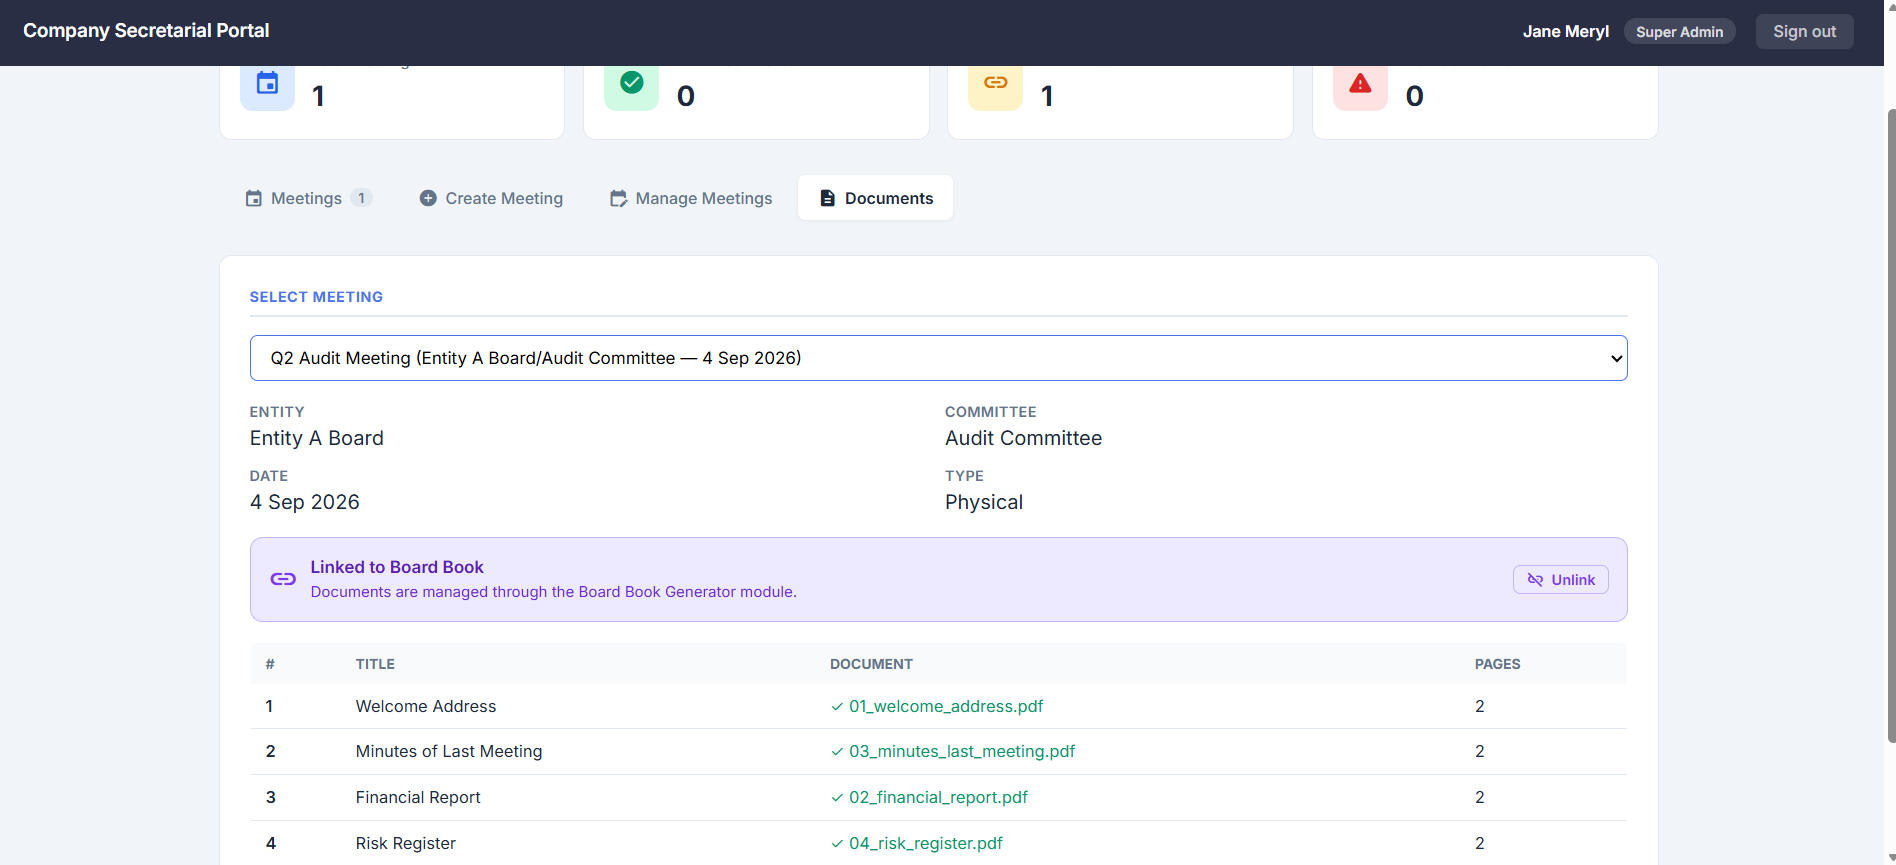Click the plus icon in Create Meeting tab
This screenshot has height=865, width=1896.
tap(428, 198)
